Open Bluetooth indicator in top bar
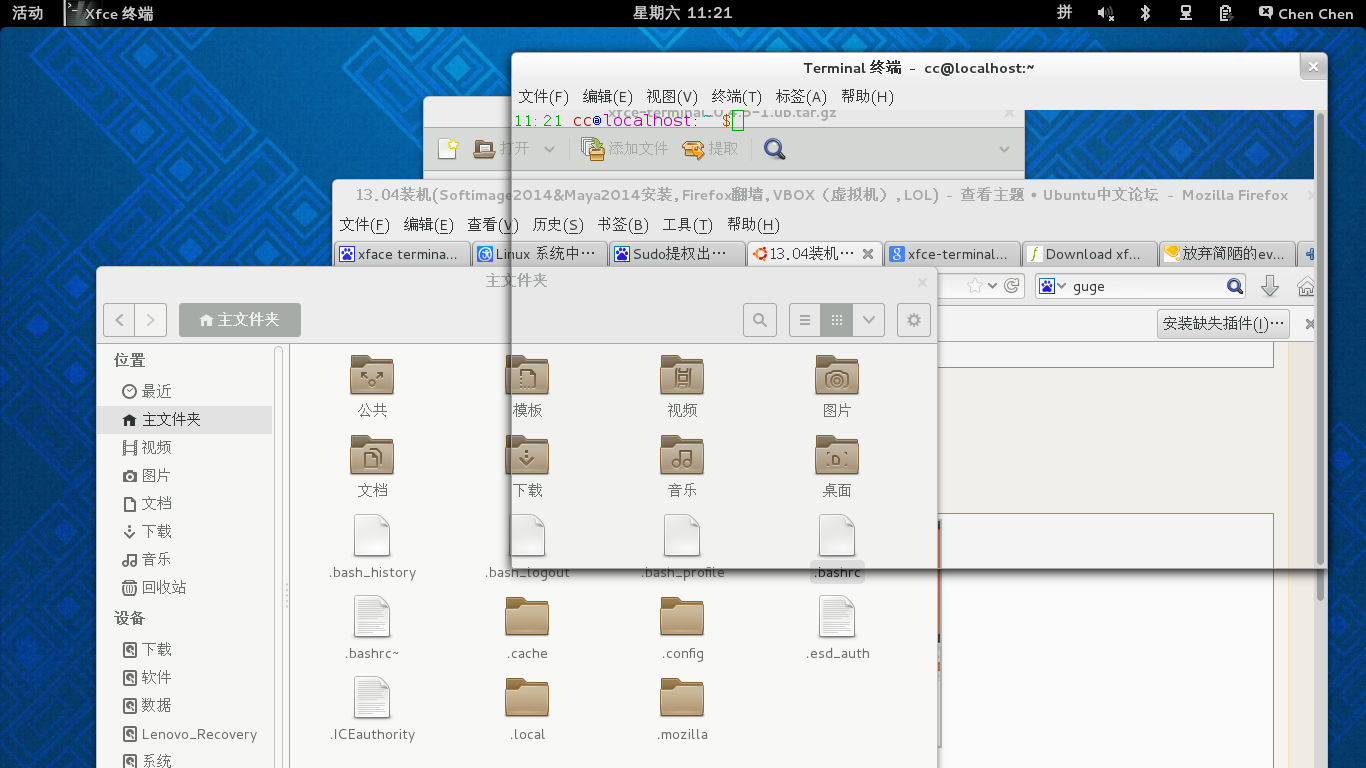Screen dimensions: 1366x768 coord(1146,13)
